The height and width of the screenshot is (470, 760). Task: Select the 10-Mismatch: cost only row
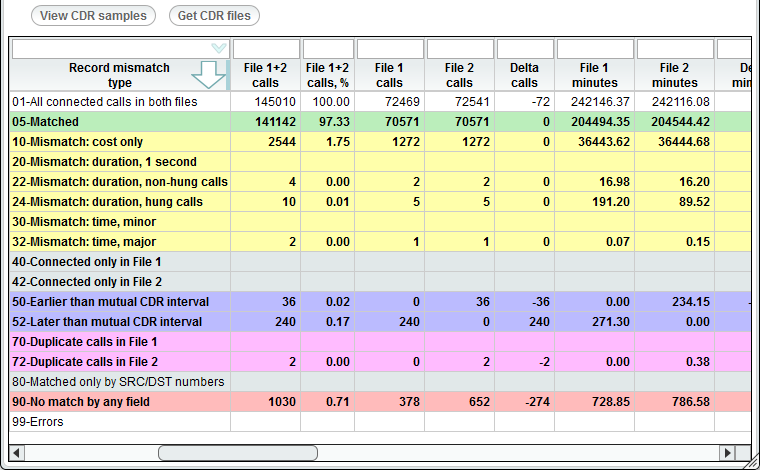click(x=120, y=142)
